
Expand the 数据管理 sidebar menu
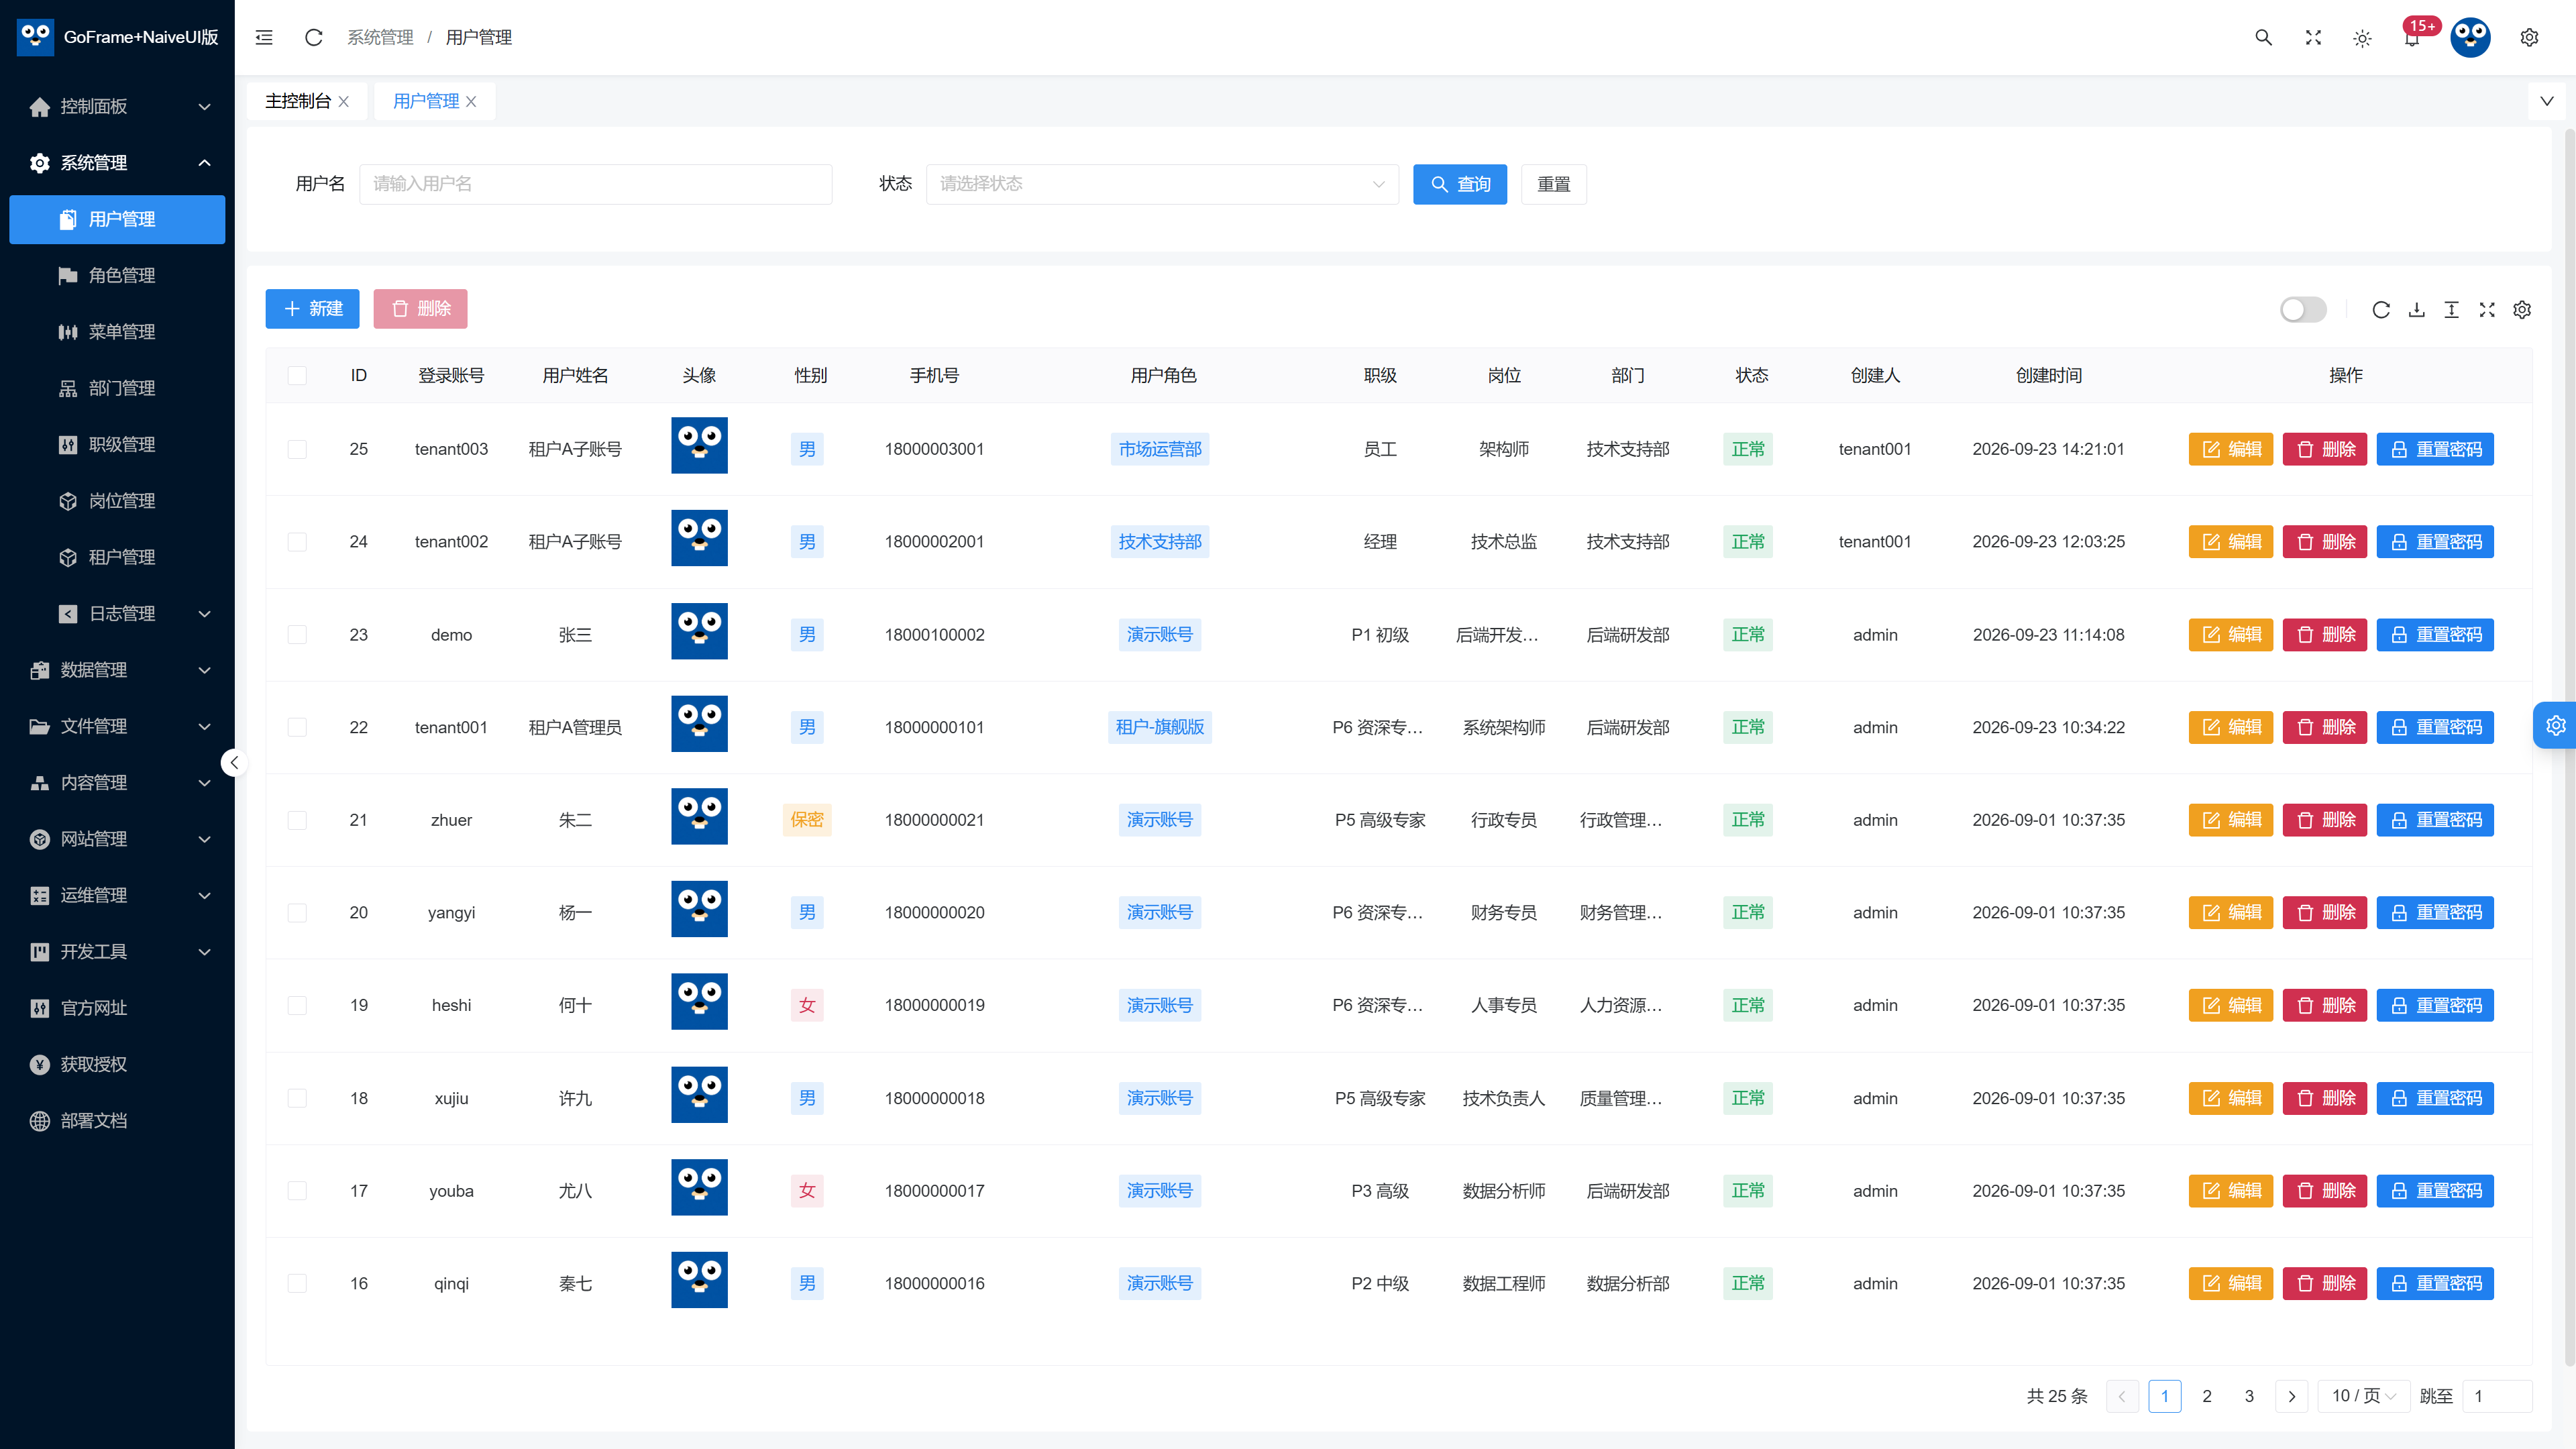click(117, 670)
